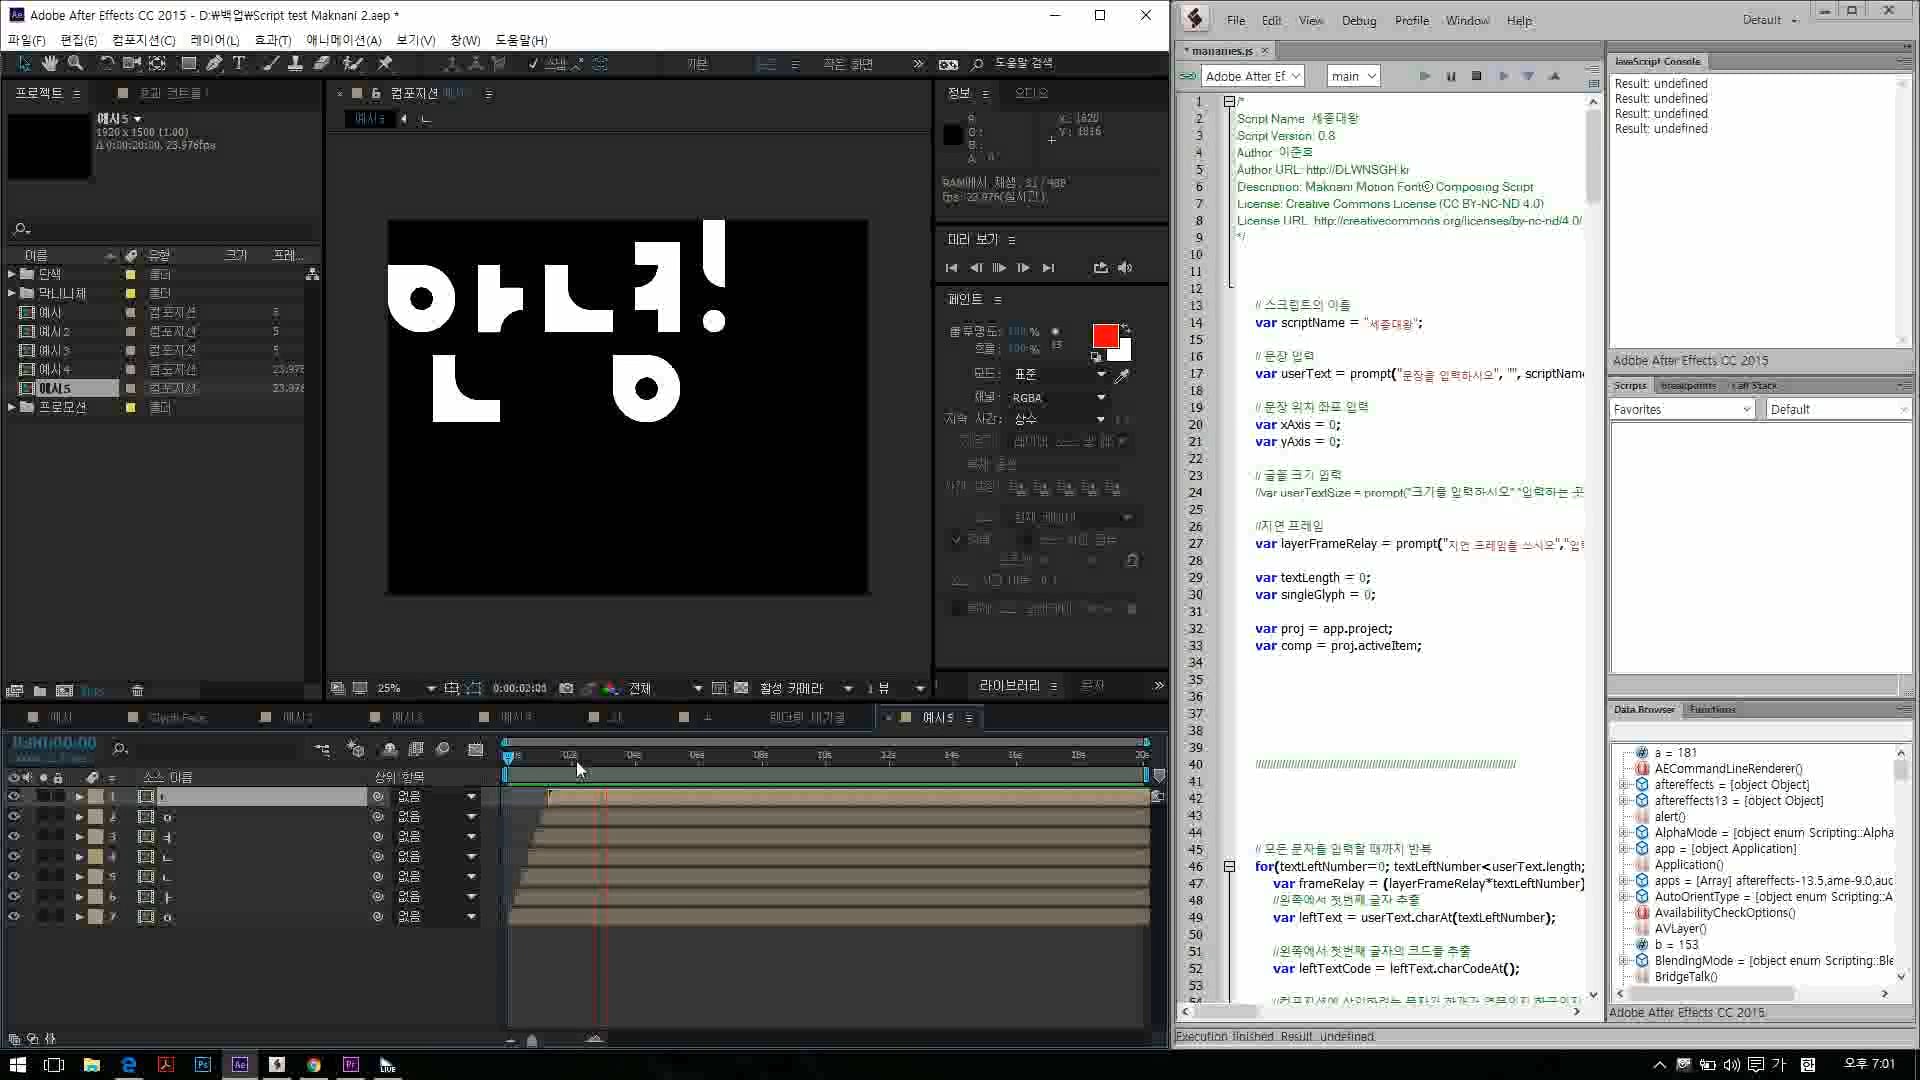Hide layer 2 with eye toggle
The image size is (1920, 1080).
[x=14, y=817]
